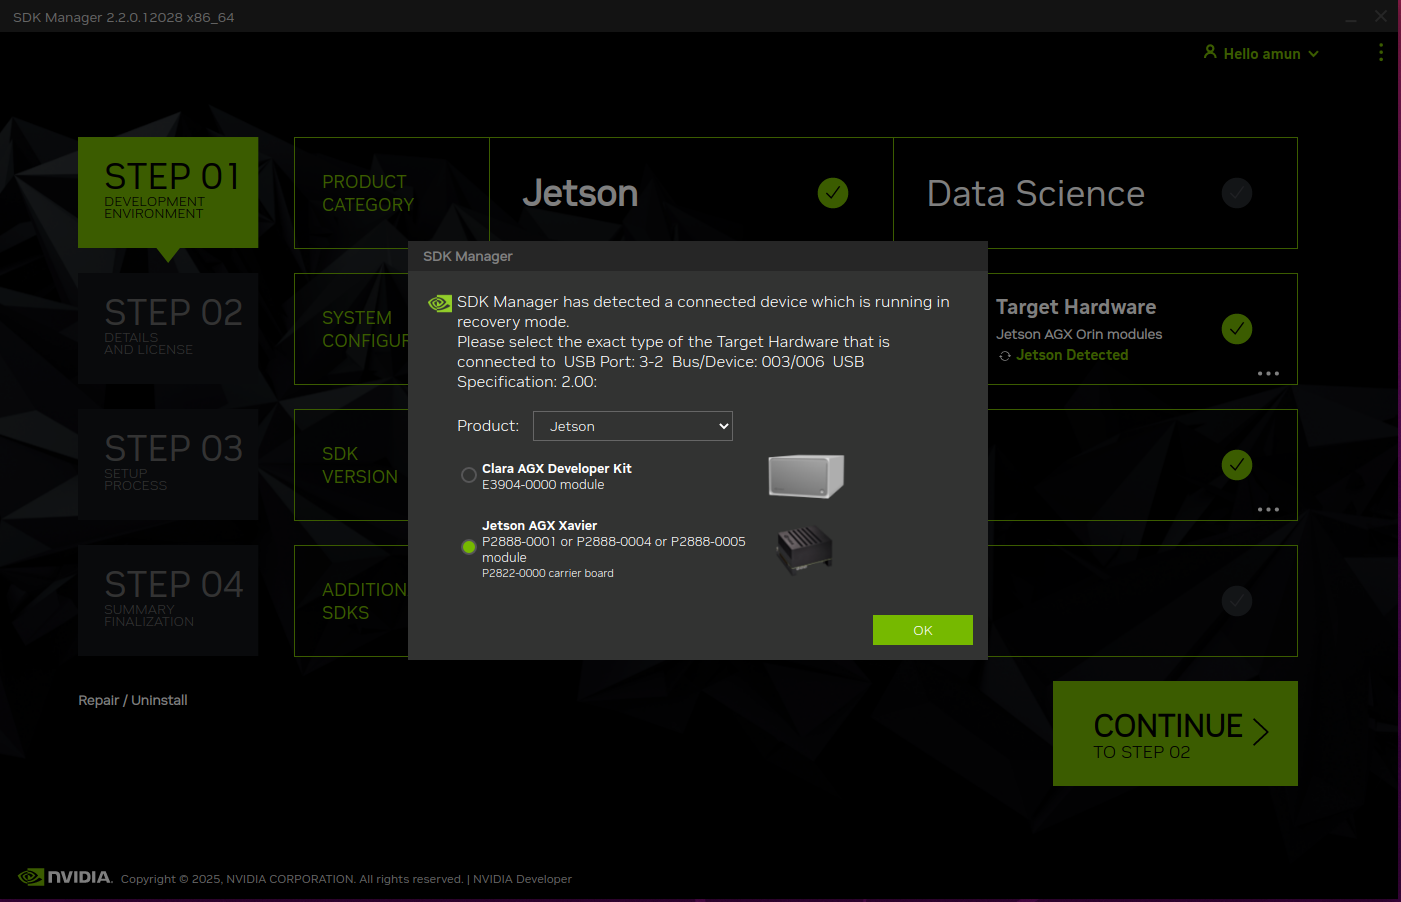Click the NVIDIA eye icon in the dialog
The width and height of the screenshot is (1401, 902).
(440, 303)
